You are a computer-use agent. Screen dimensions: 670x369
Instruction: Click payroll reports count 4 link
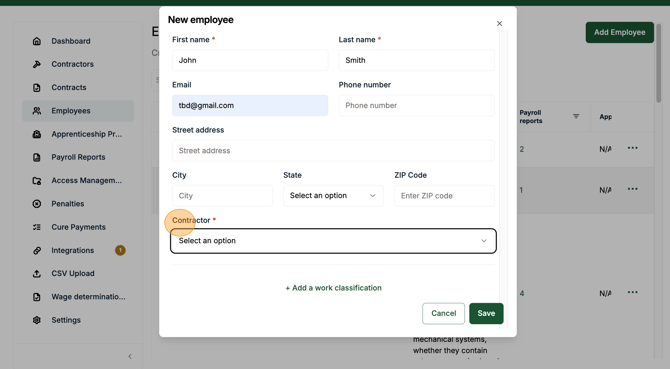click(x=522, y=293)
